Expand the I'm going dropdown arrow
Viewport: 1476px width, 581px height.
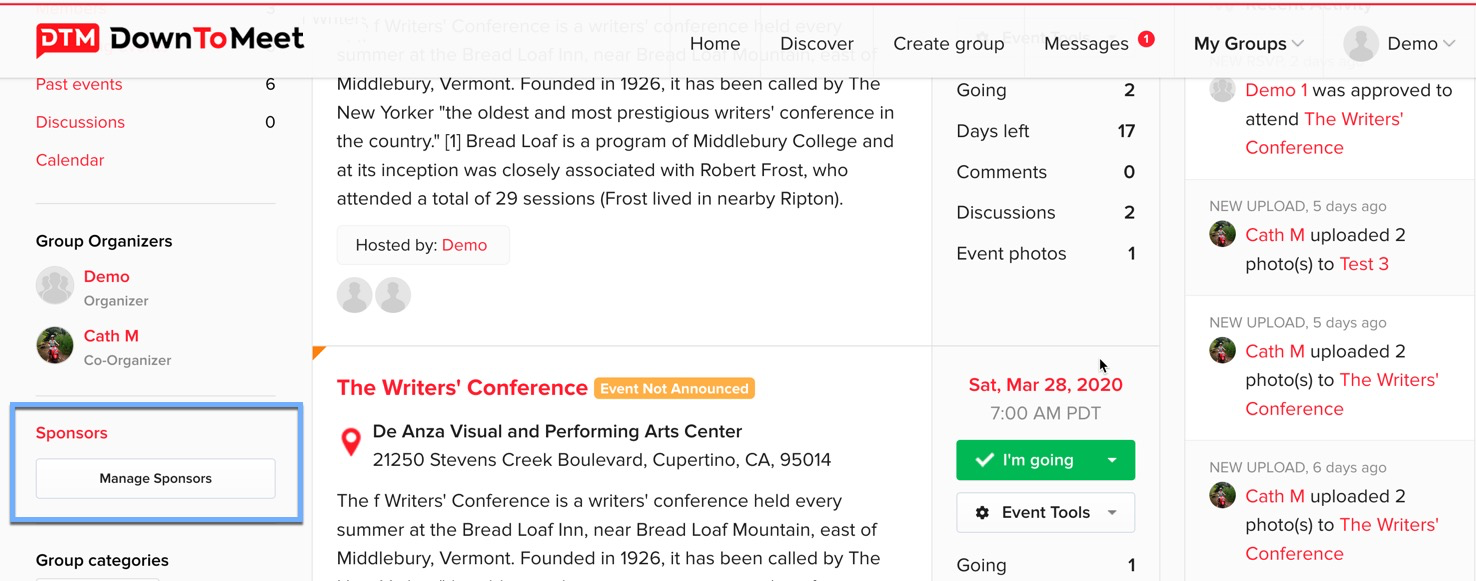(x=1112, y=460)
